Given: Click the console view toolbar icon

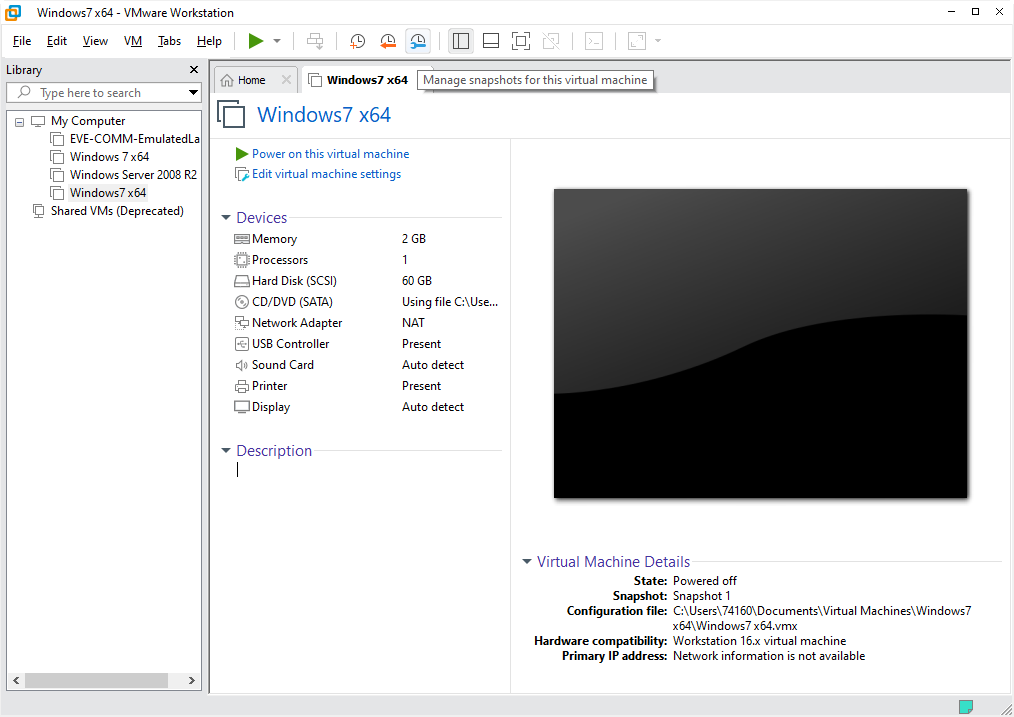Looking at the screenshot, I should point(594,41).
